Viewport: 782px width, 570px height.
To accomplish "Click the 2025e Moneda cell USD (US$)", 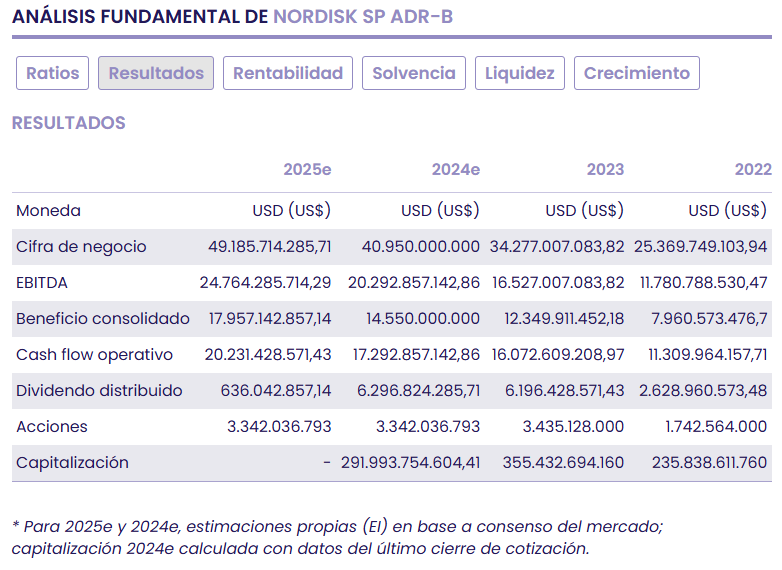I will coord(292,210).
